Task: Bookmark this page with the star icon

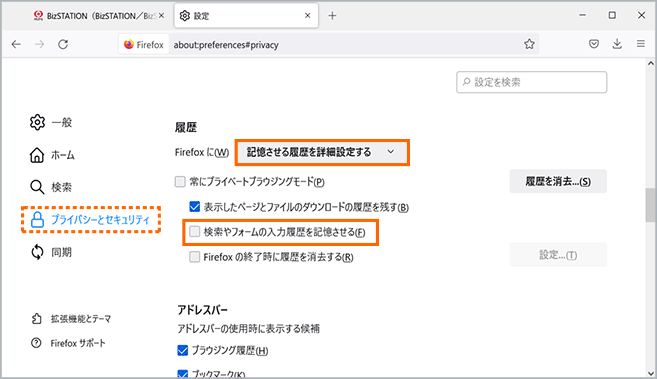Action: coord(529,44)
